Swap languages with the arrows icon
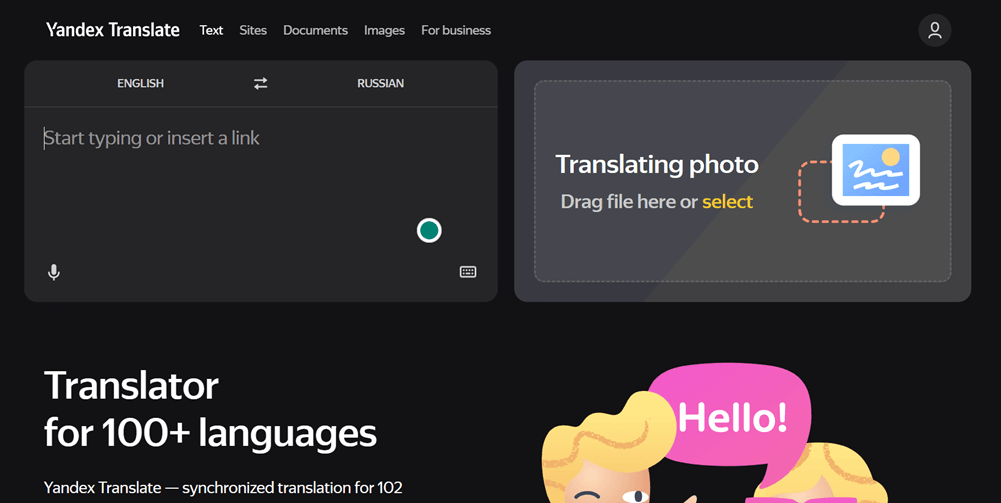 pyautogui.click(x=260, y=83)
